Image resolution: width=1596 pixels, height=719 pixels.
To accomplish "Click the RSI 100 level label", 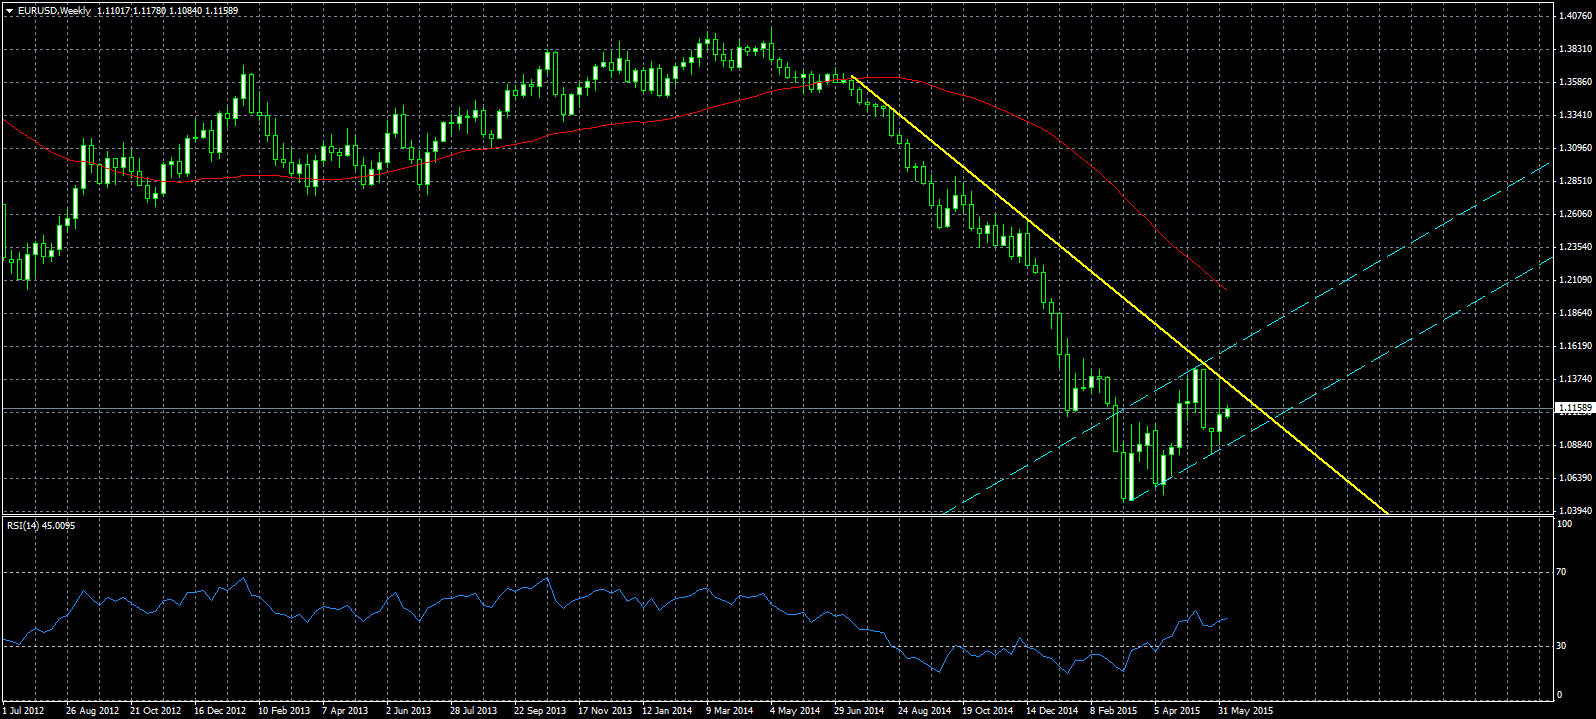I will (1566, 524).
